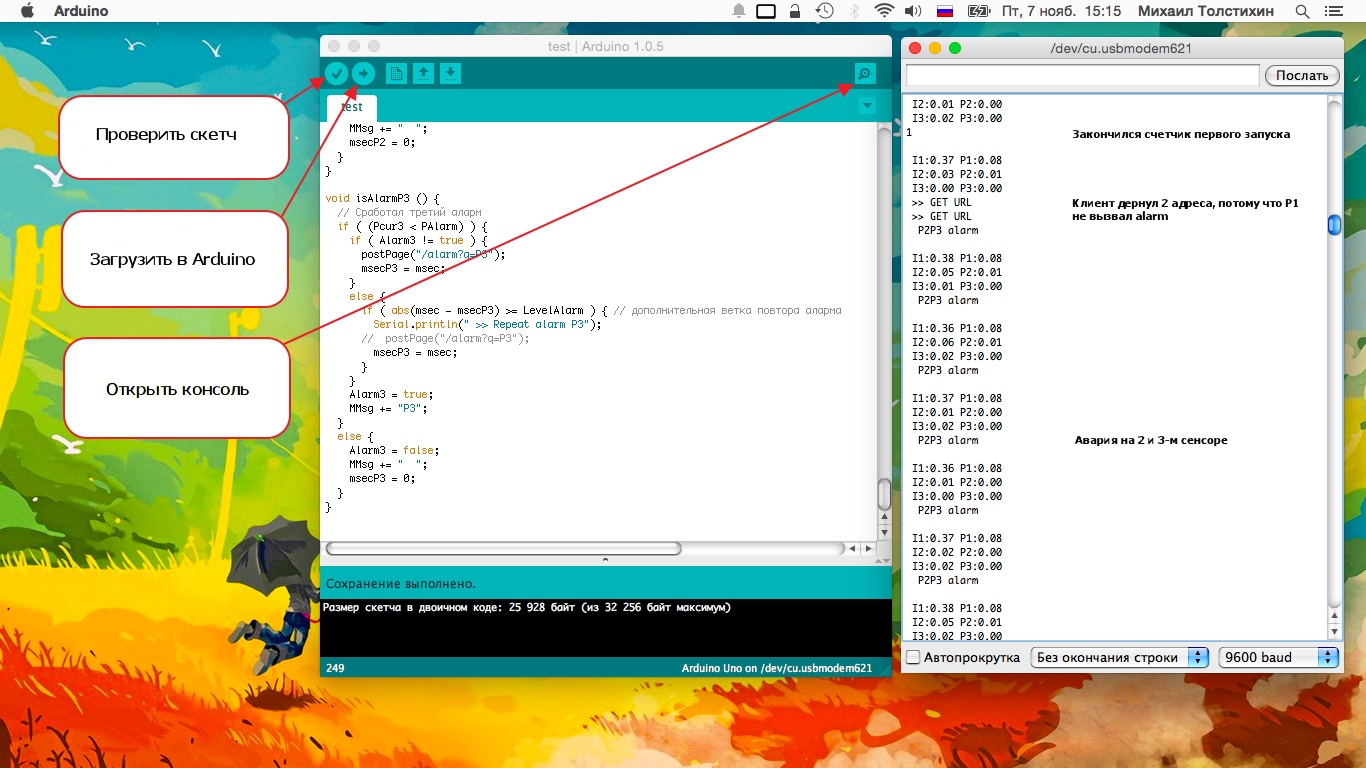Create a new sketch with the New icon
The height and width of the screenshot is (768, 1366).
397,73
